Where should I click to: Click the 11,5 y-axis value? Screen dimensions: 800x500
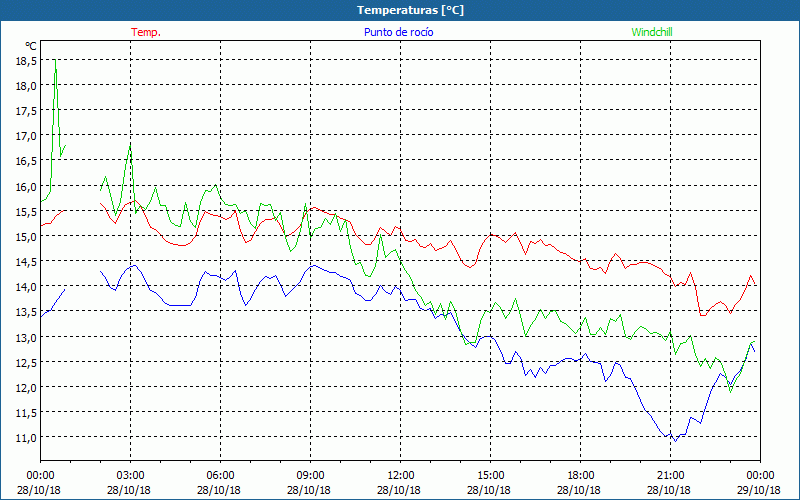[x=27, y=412]
